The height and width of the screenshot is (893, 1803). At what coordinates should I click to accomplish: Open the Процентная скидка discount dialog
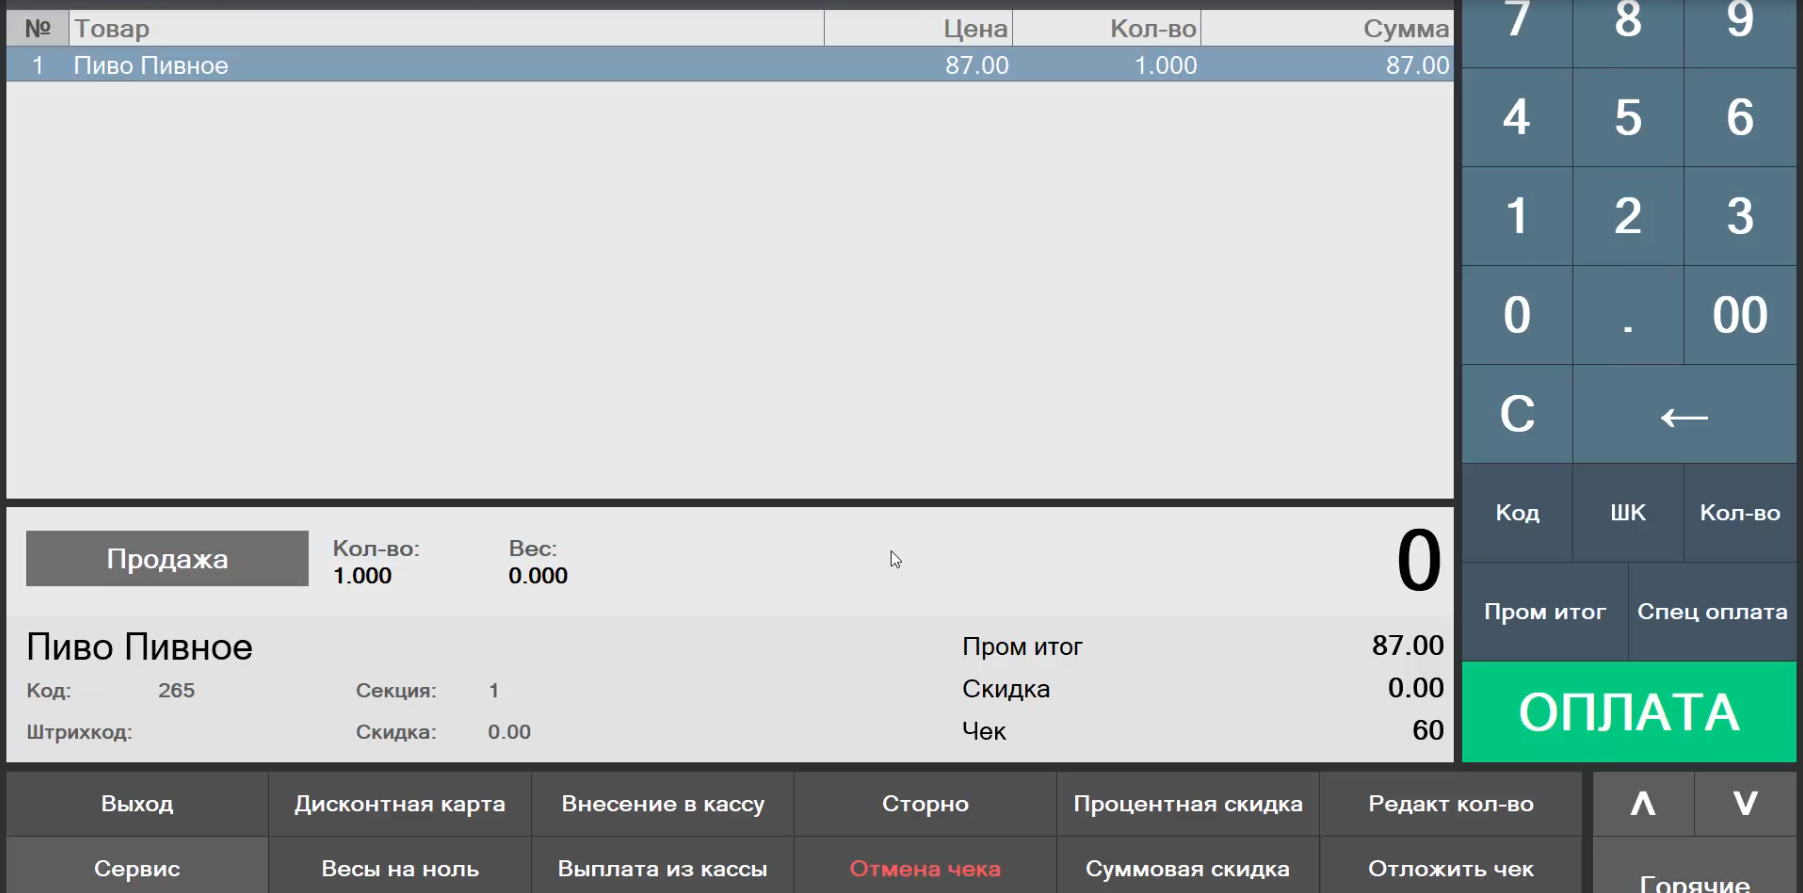(x=1187, y=804)
